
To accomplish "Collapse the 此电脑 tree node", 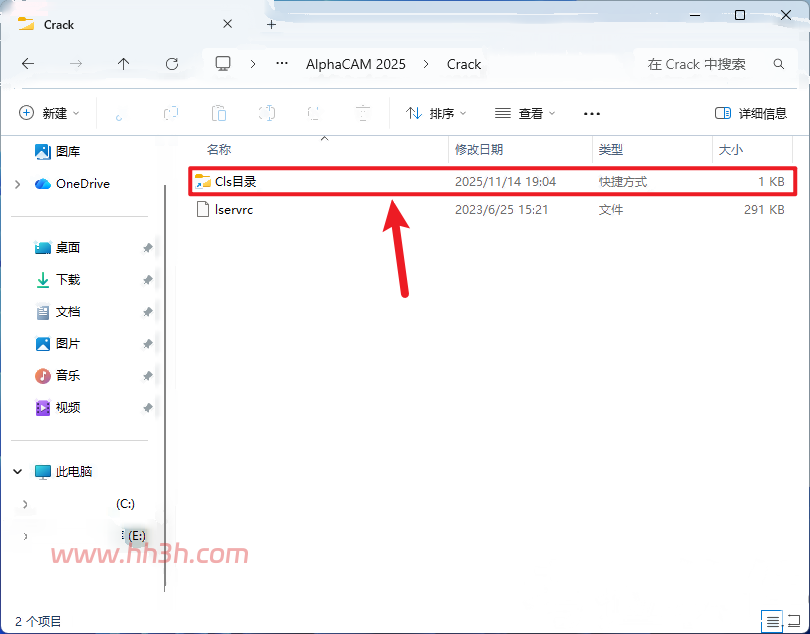I will (x=18, y=471).
